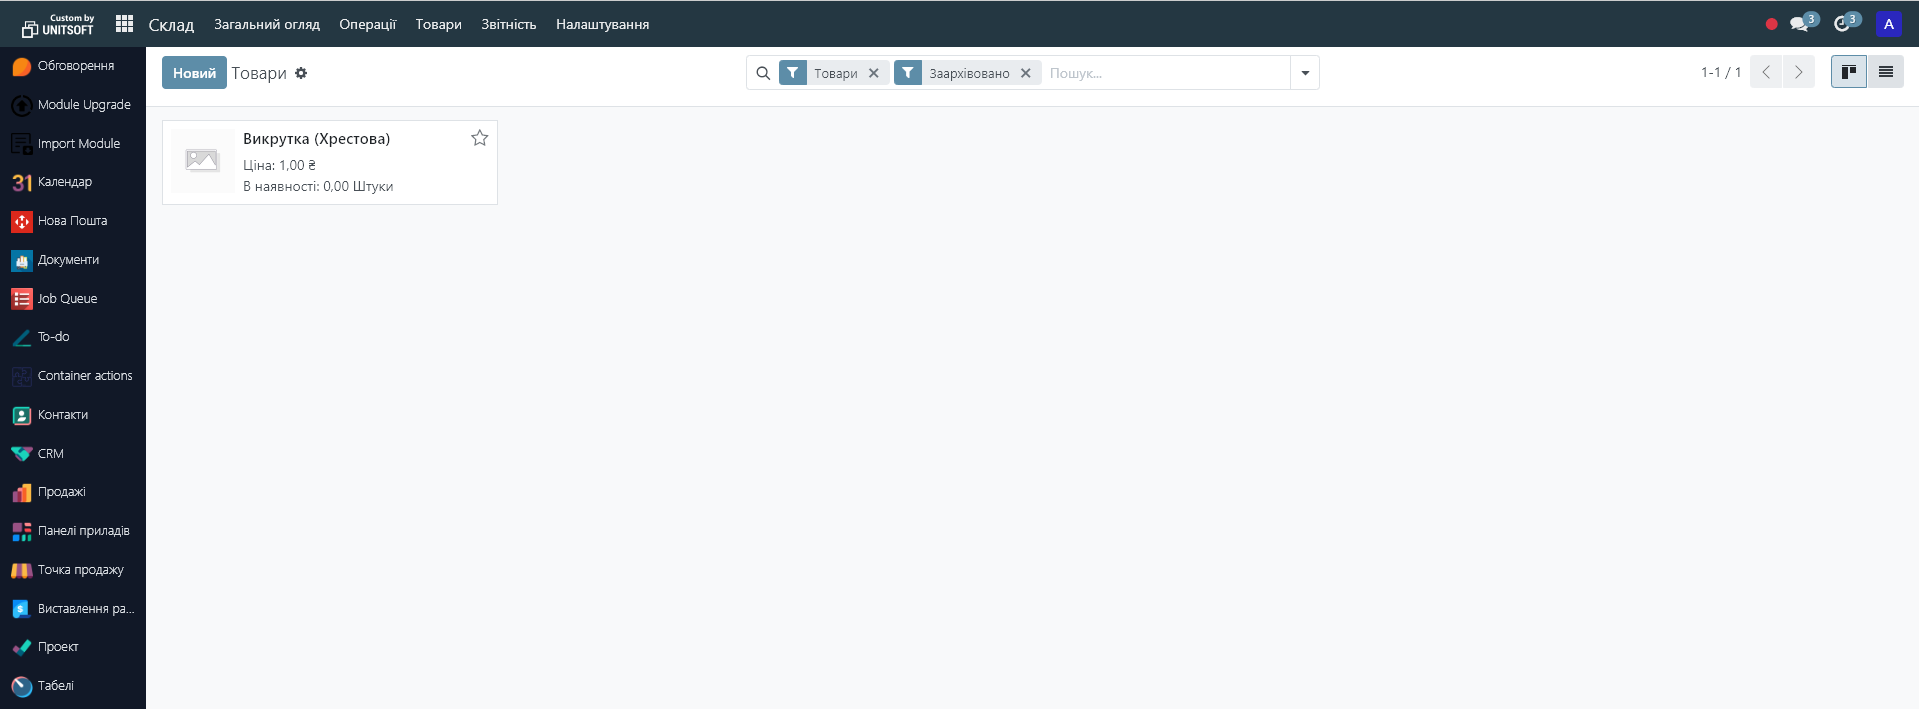
Task: Click the gear icon beside Товари title
Action: click(x=301, y=73)
